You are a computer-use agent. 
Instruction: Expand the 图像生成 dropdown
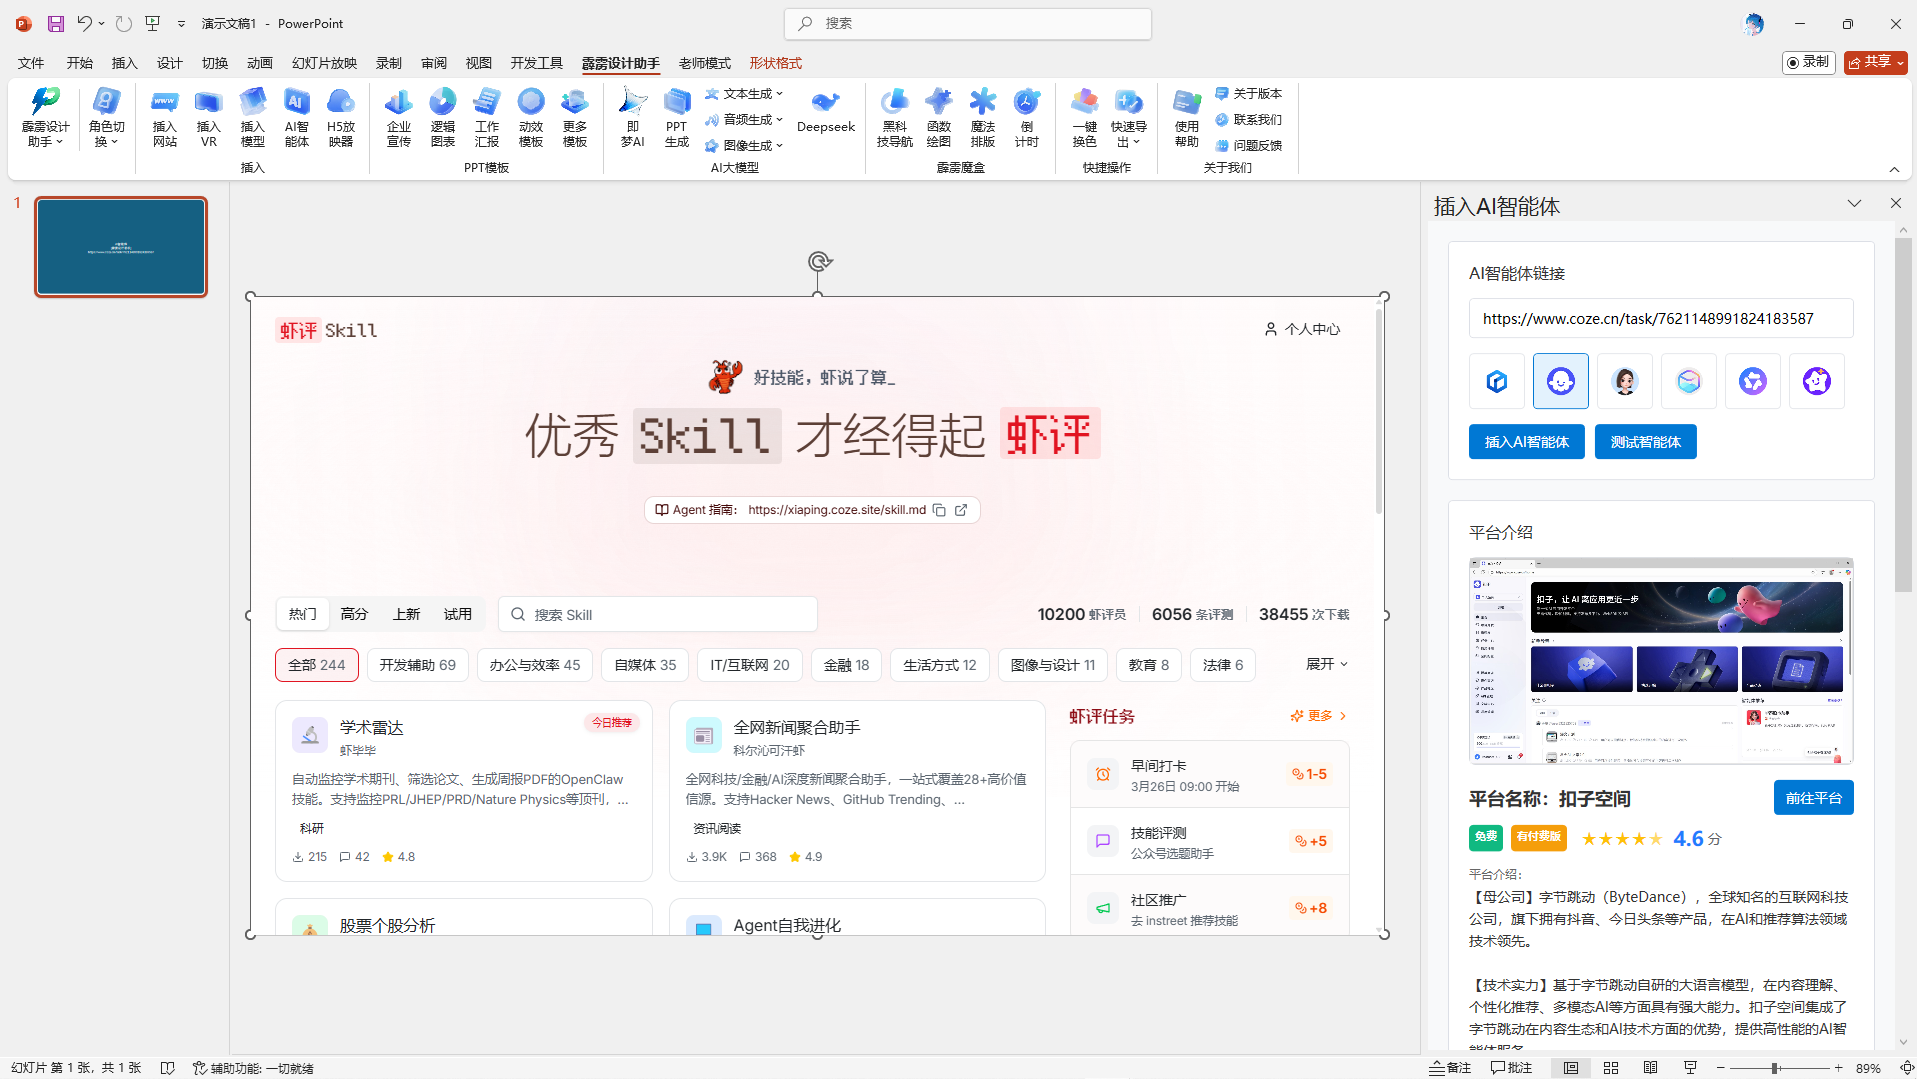pos(744,145)
